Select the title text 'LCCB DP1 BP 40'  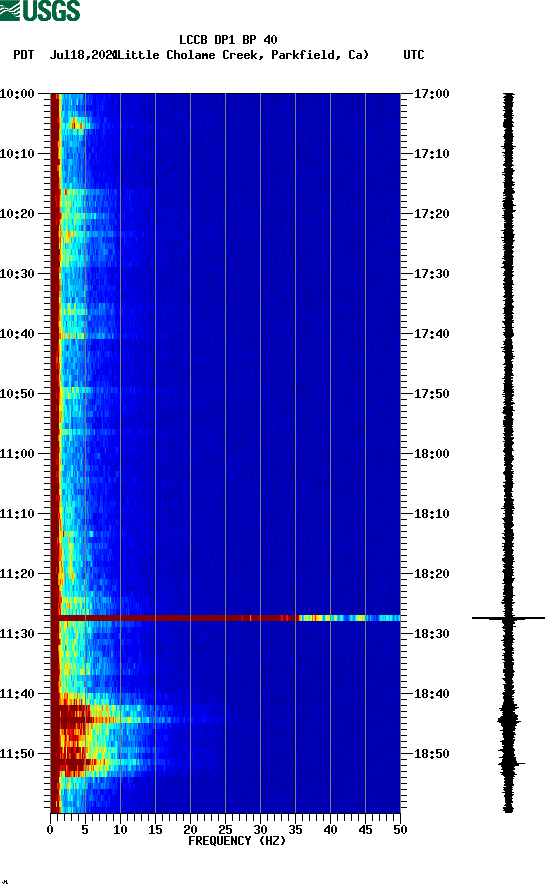228,40
